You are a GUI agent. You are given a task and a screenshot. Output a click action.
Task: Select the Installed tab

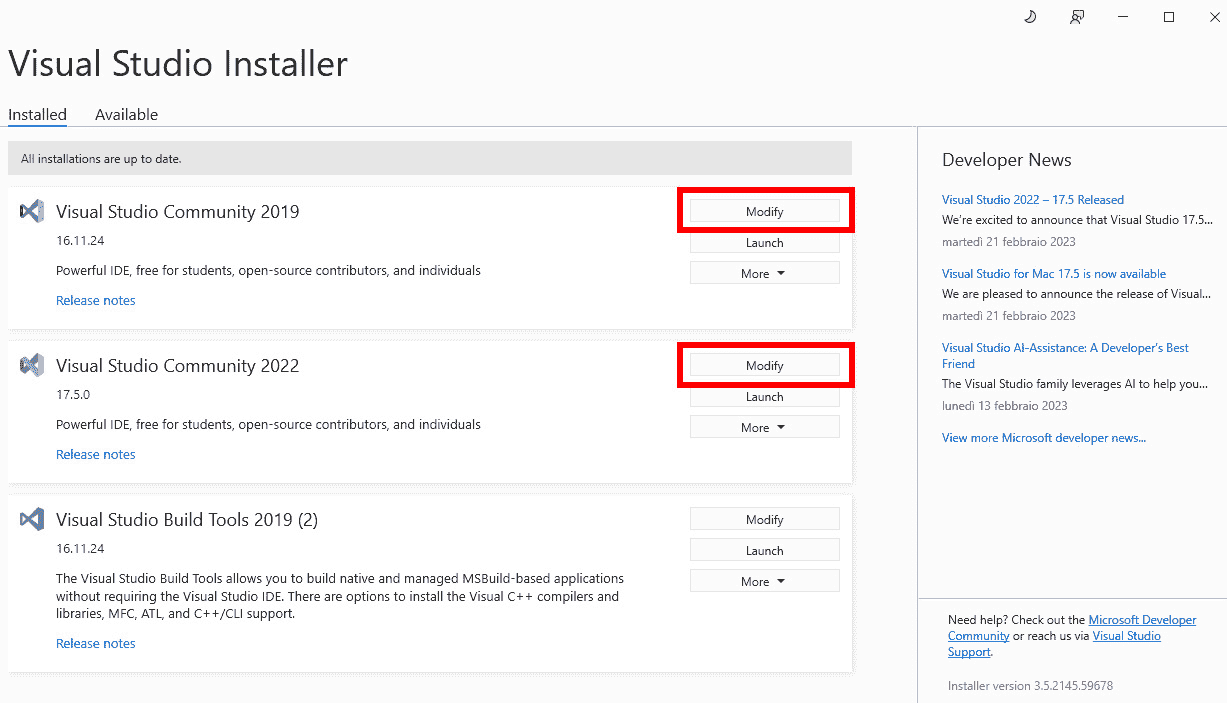[x=37, y=114]
